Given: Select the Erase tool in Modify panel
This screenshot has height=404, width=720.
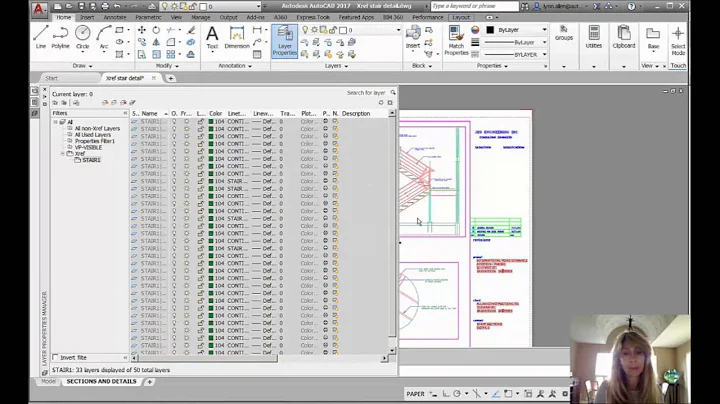Looking at the screenshot, I should coord(191,30).
